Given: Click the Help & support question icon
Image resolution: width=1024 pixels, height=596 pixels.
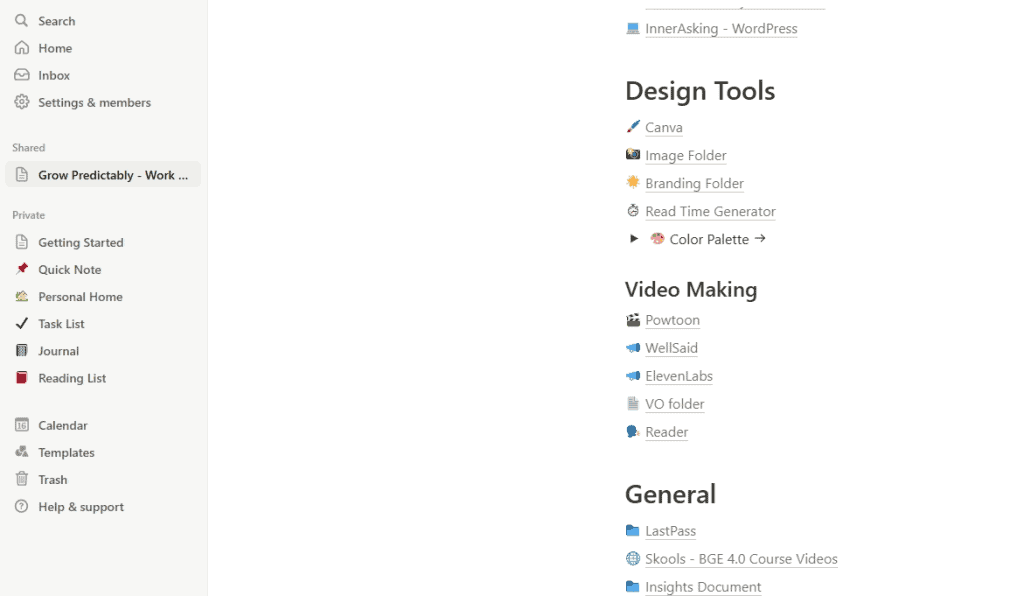Looking at the screenshot, I should (x=22, y=507).
